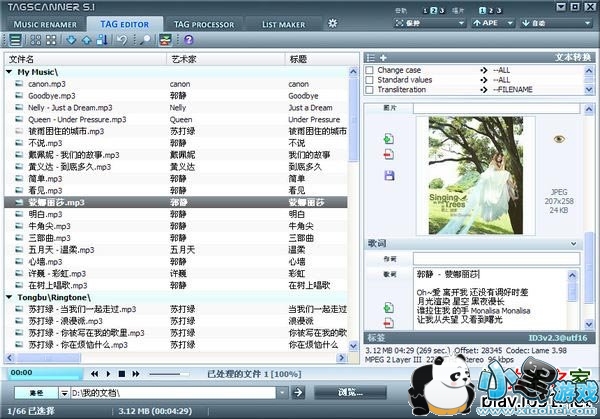
Task: Click the 00:00 playback progress bar
Action: click(44, 373)
